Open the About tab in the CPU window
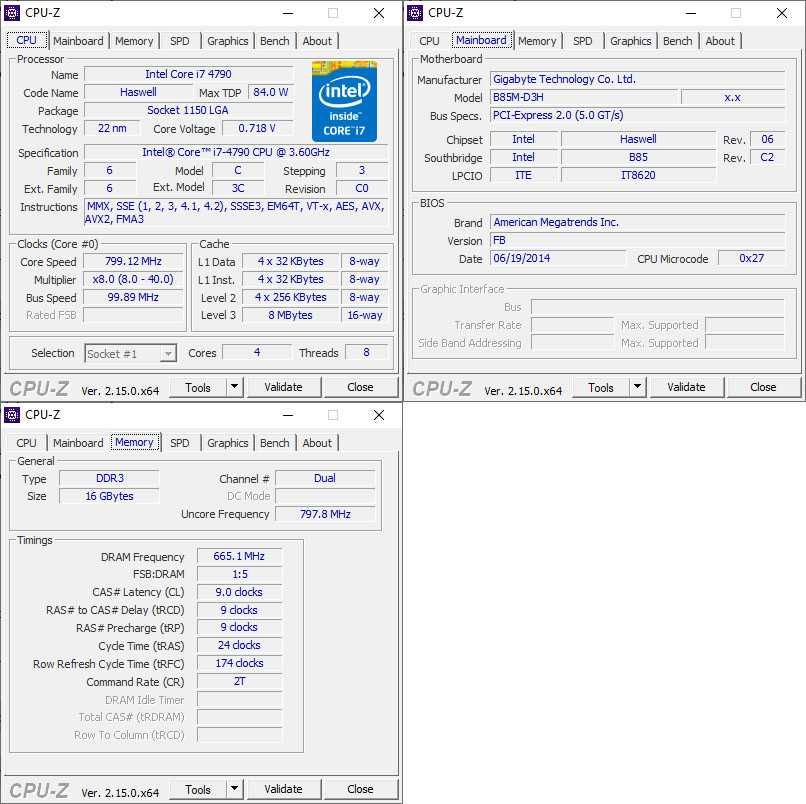This screenshot has width=806, height=804. click(x=317, y=41)
